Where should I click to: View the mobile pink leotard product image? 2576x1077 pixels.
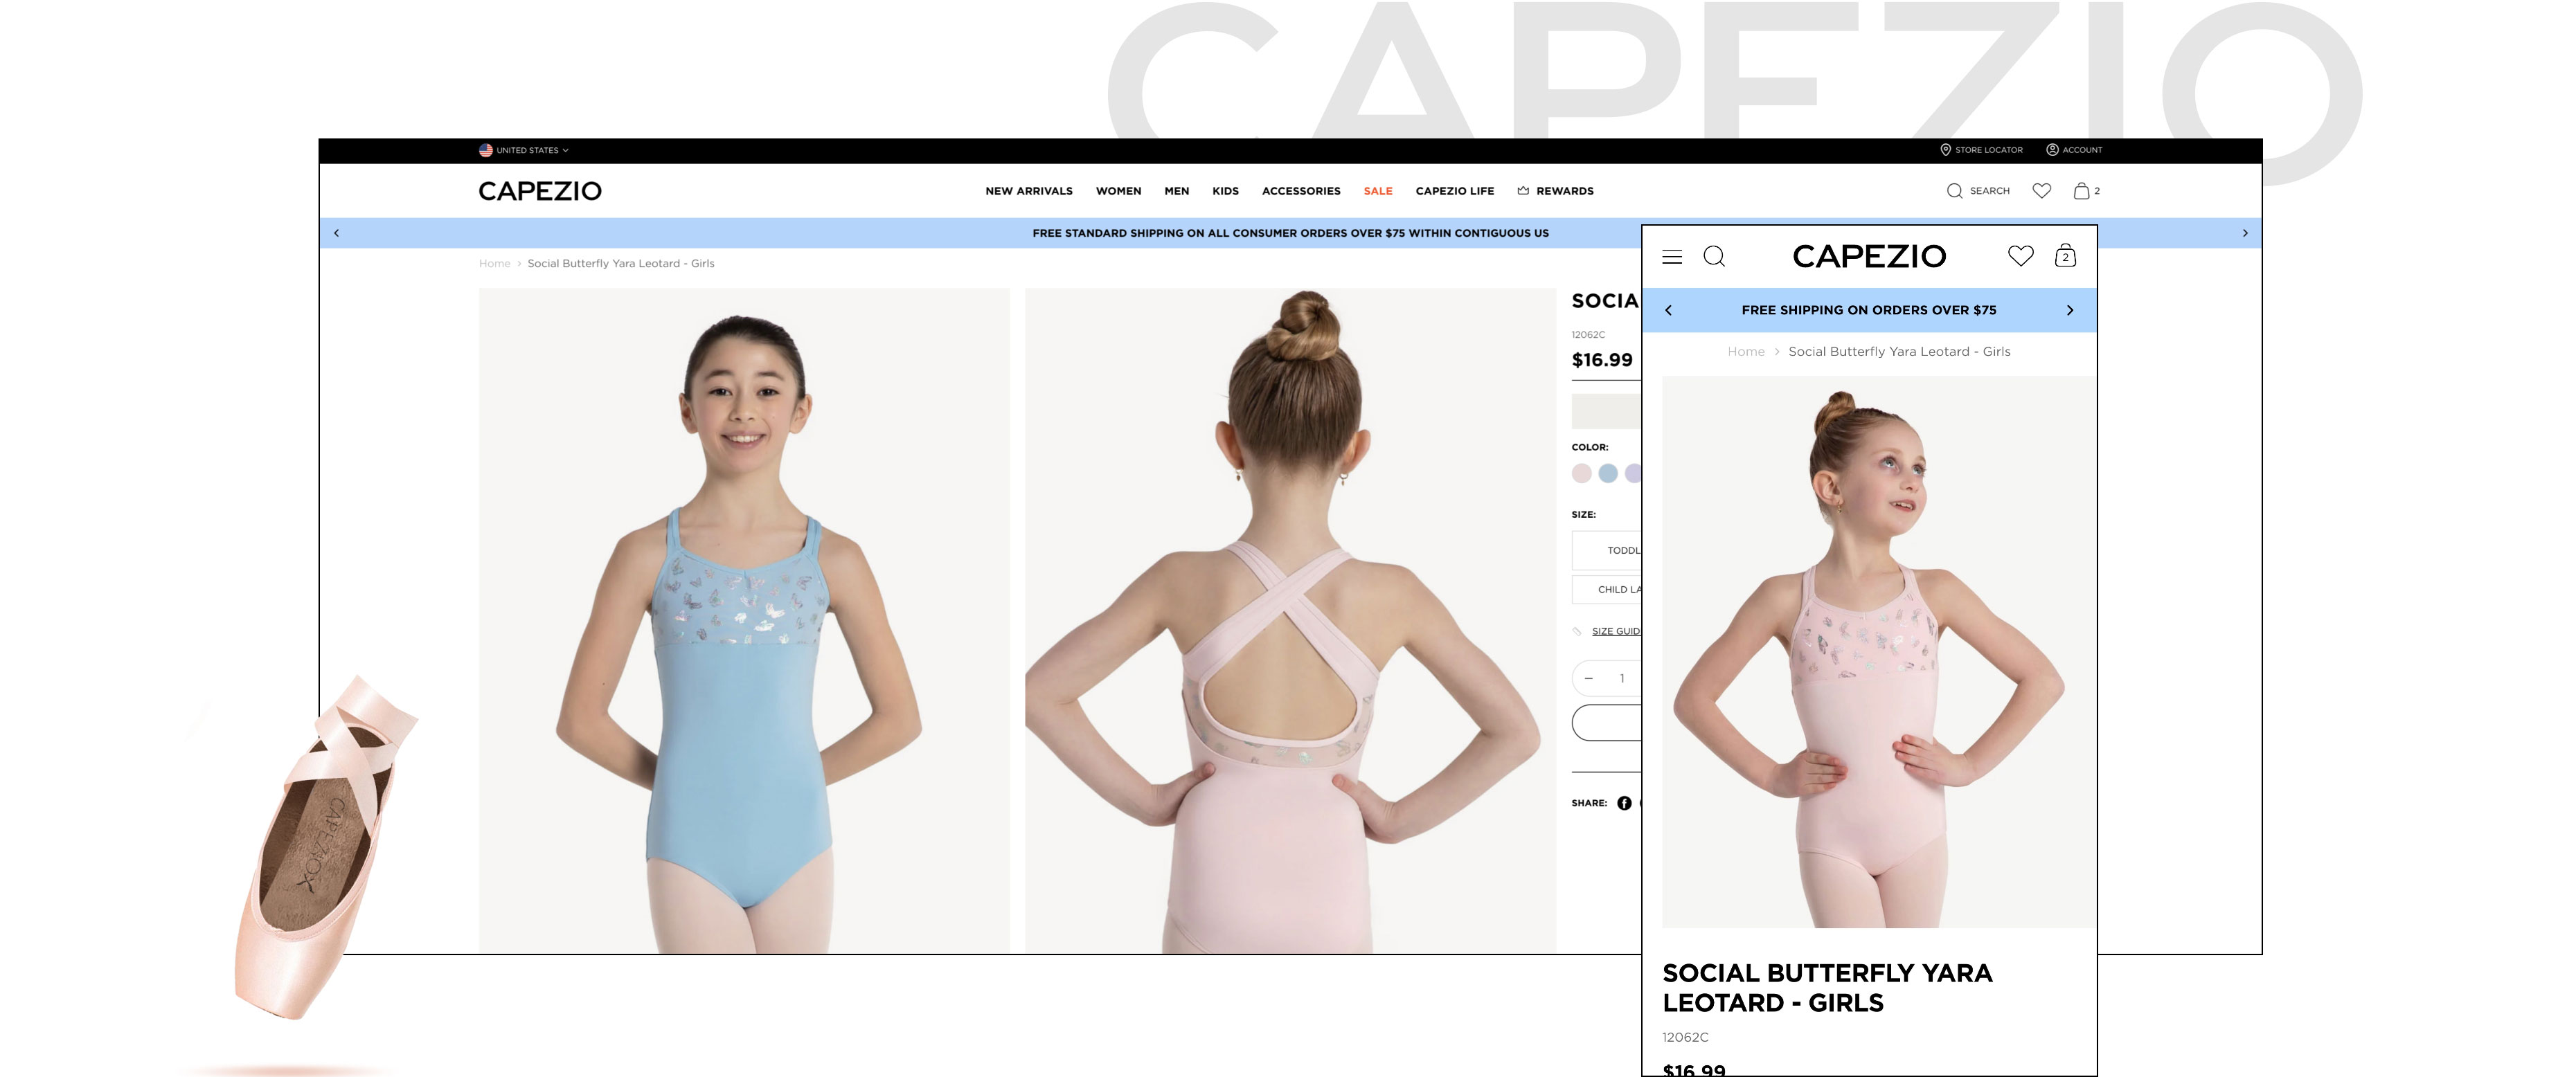click(1879, 652)
